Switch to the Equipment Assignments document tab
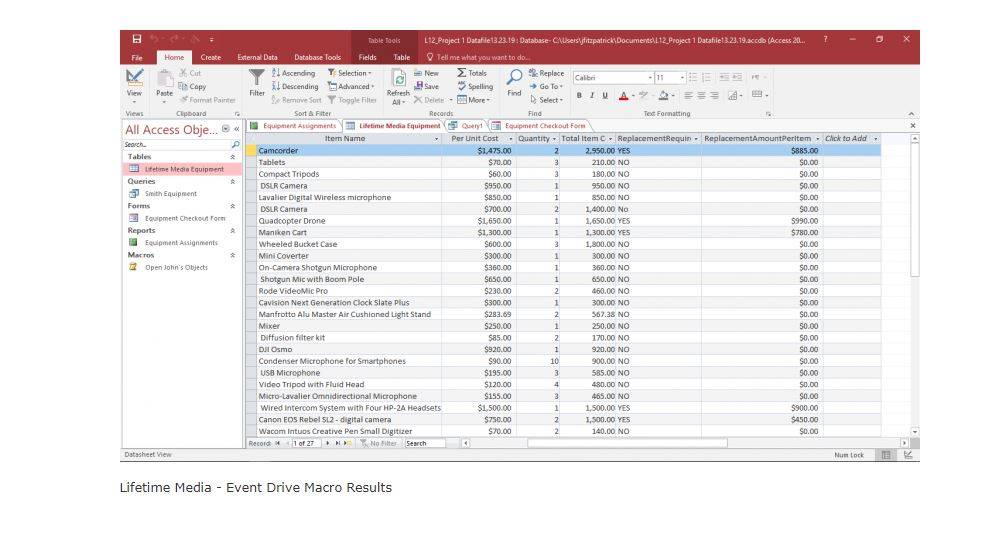Screen dimensions: 991x541 [294, 126]
